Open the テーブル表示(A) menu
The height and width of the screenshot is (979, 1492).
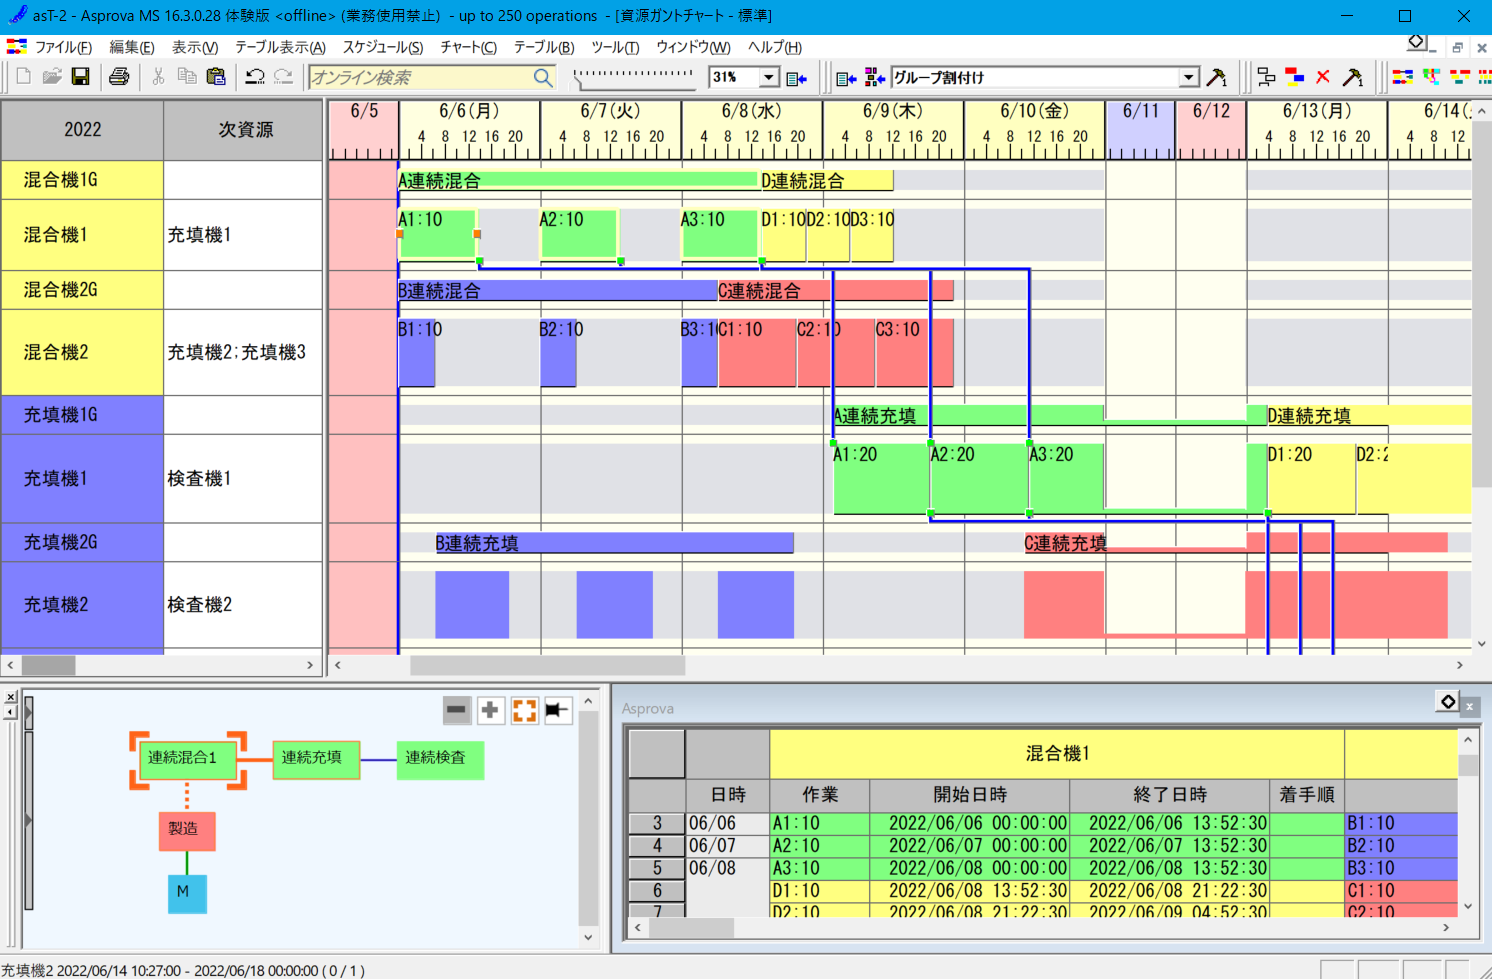coord(280,47)
